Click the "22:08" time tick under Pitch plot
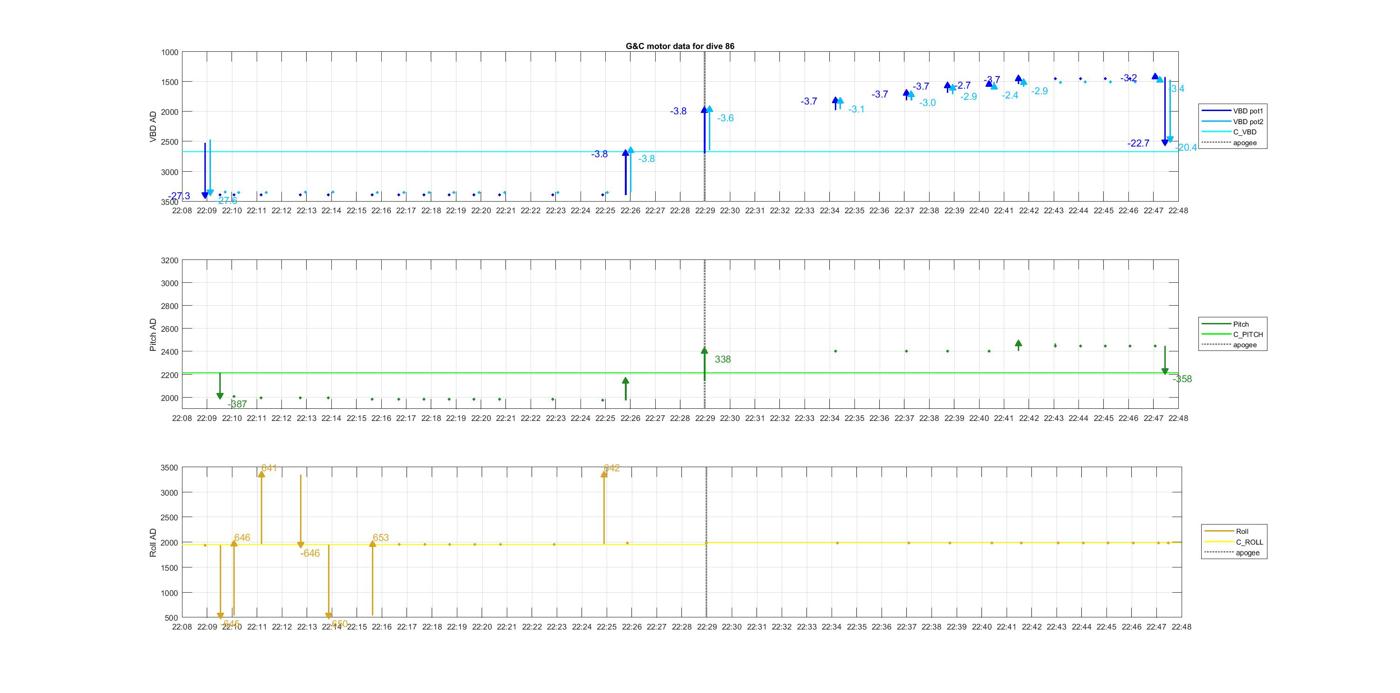The width and height of the screenshot is (1400, 693). 182,418
